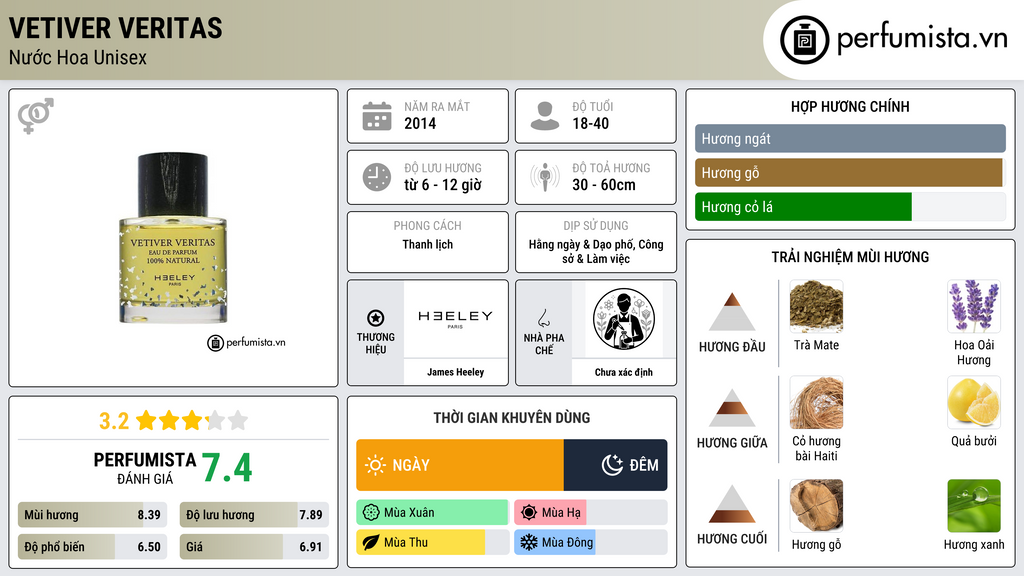The width and height of the screenshot is (1024, 576).
Task: Click the Quả bưởi grapefruit image
Action: coord(974,402)
